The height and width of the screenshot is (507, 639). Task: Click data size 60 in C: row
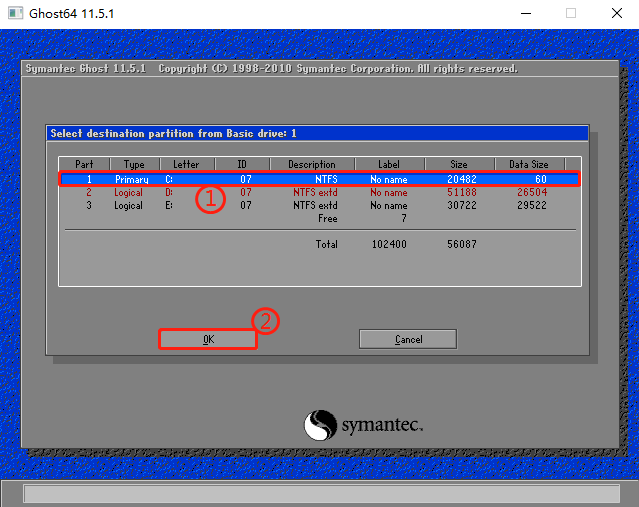click(x=541, y=179)
